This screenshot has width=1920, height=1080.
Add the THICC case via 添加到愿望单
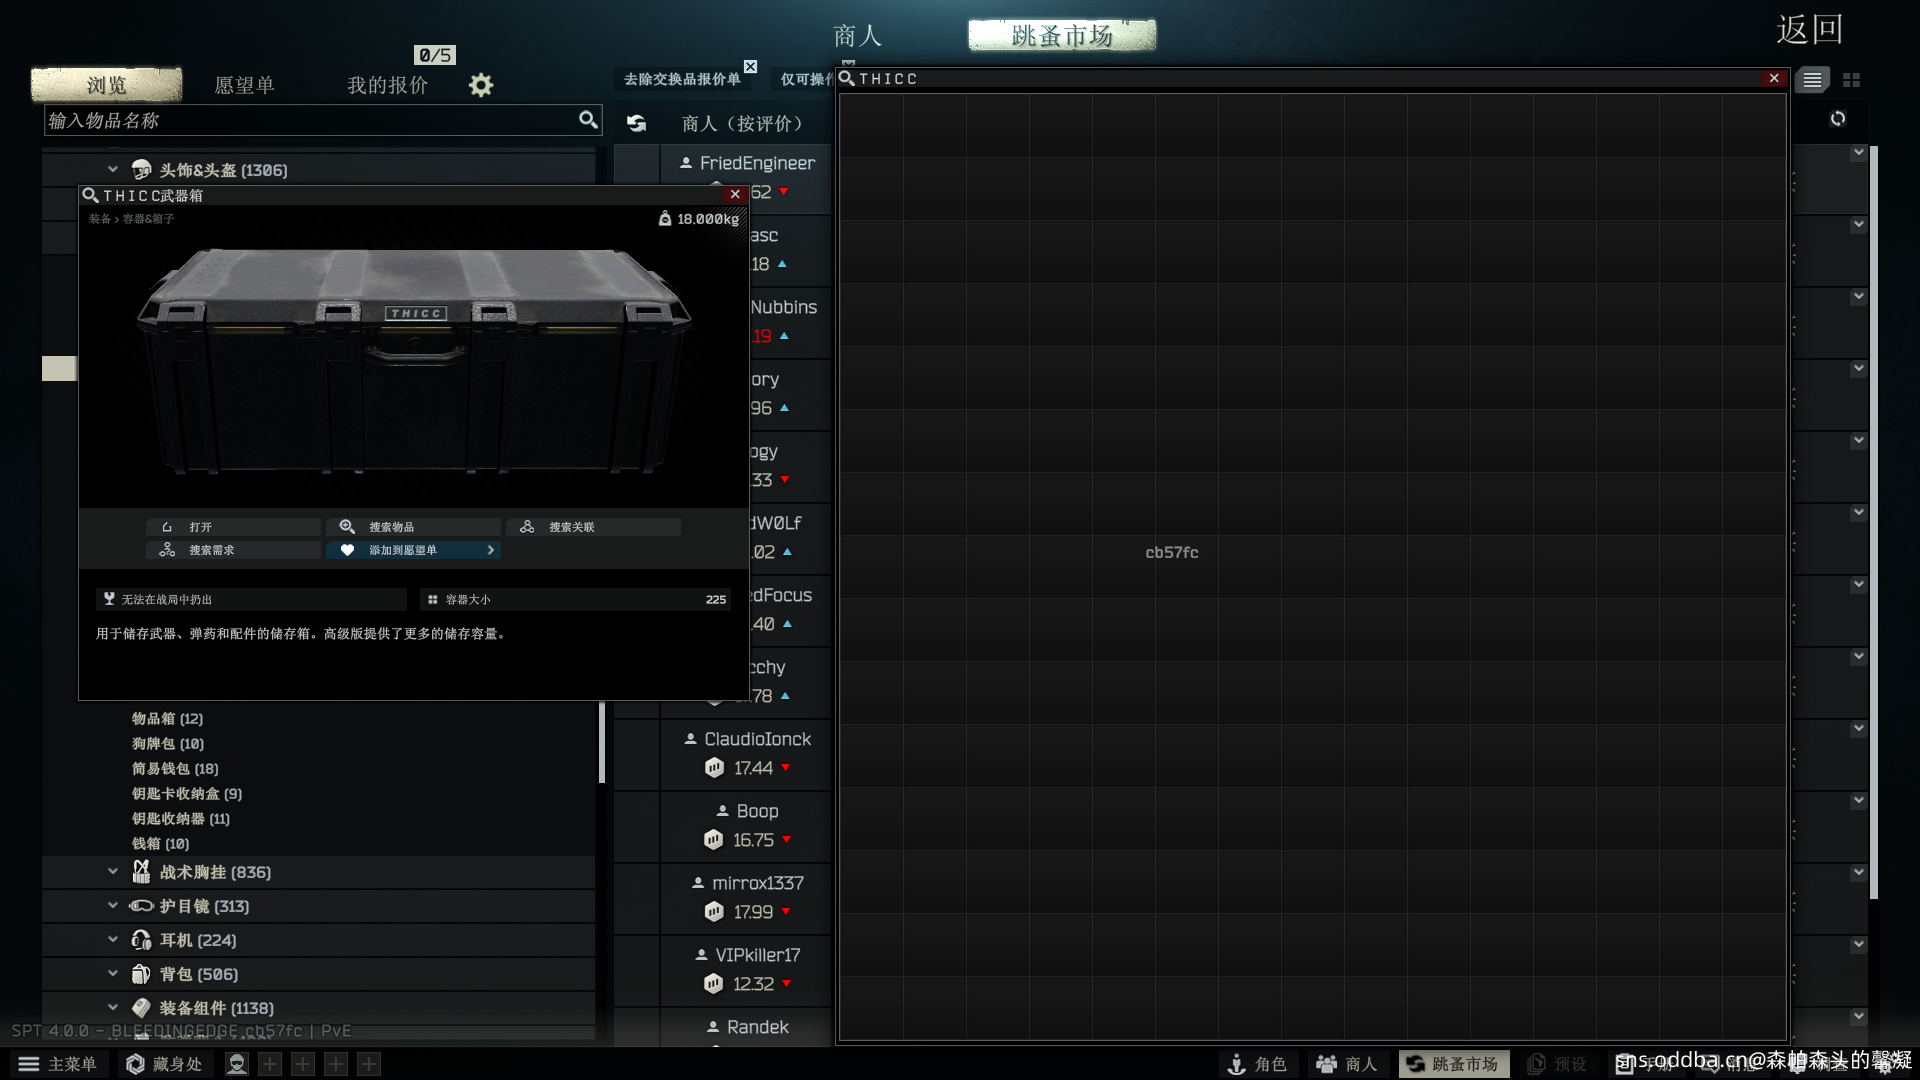pyautogui.click(x=414, y=550)
